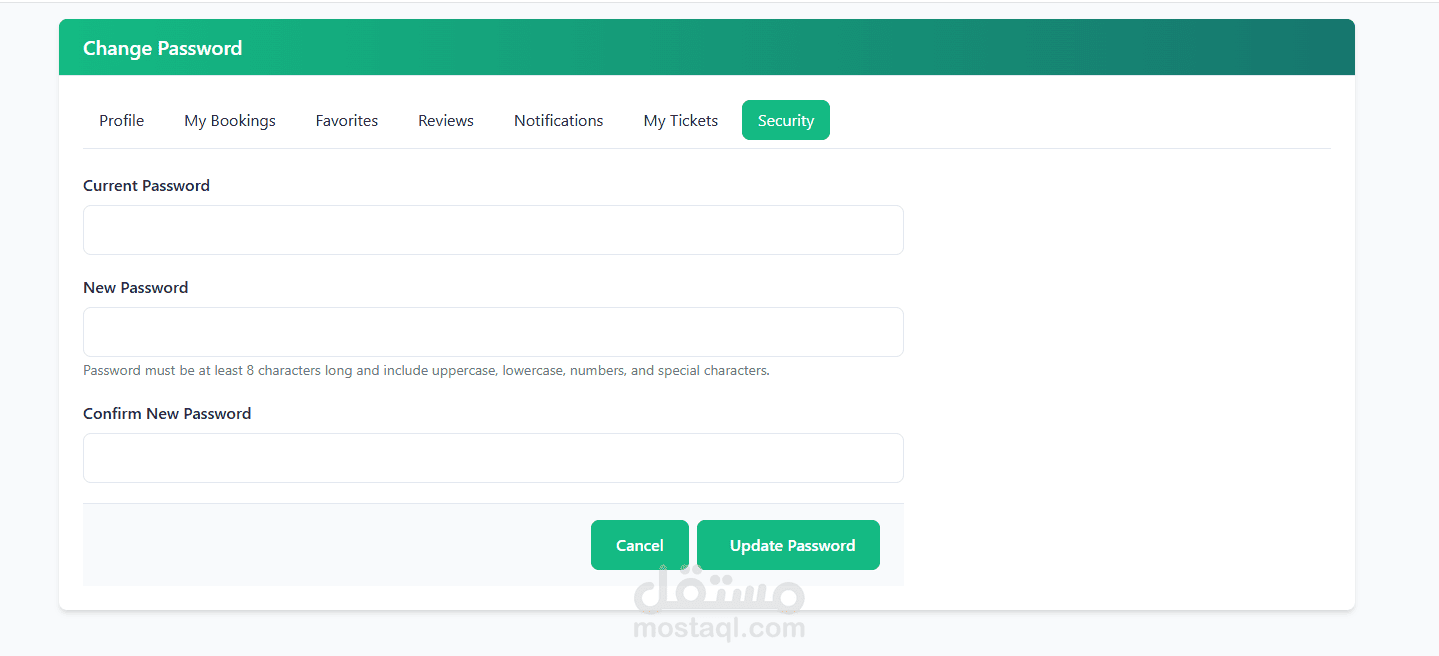Click the Cancel button
The width and height of the screenshot is (1439, 656).
tap(640, 545)
